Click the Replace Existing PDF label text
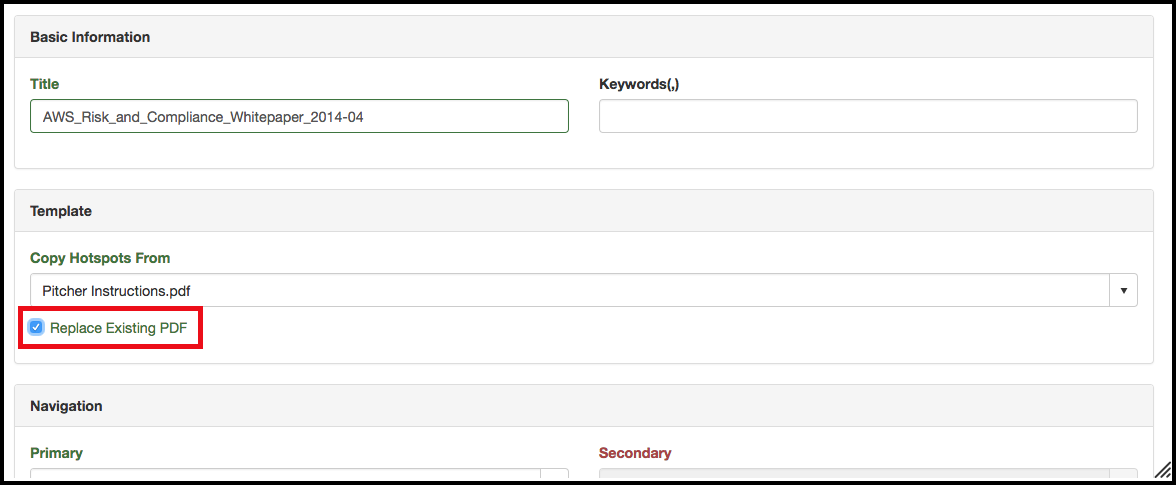Screen dimensions: 1176x485 point(118,327)
